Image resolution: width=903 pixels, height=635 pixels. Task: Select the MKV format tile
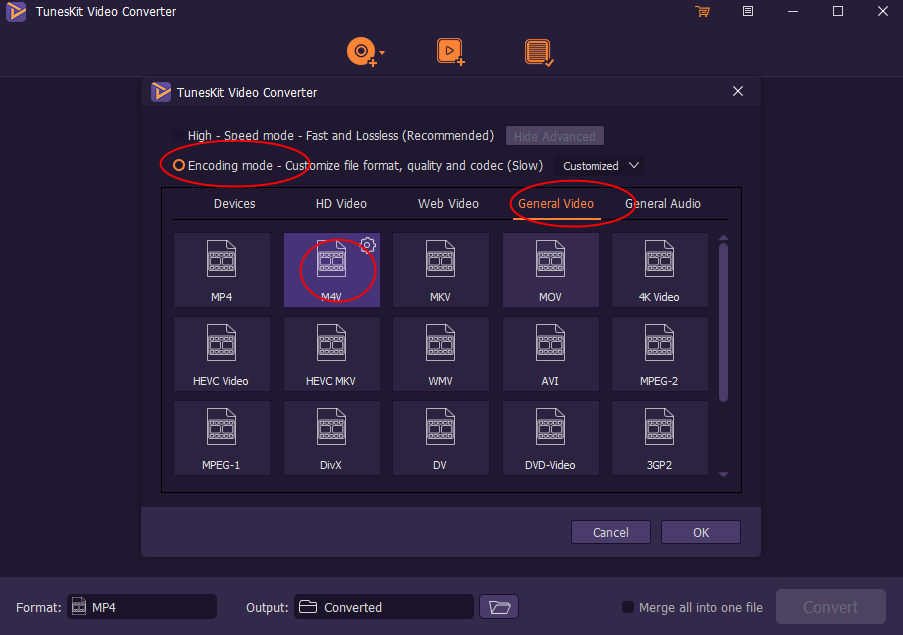441,270
